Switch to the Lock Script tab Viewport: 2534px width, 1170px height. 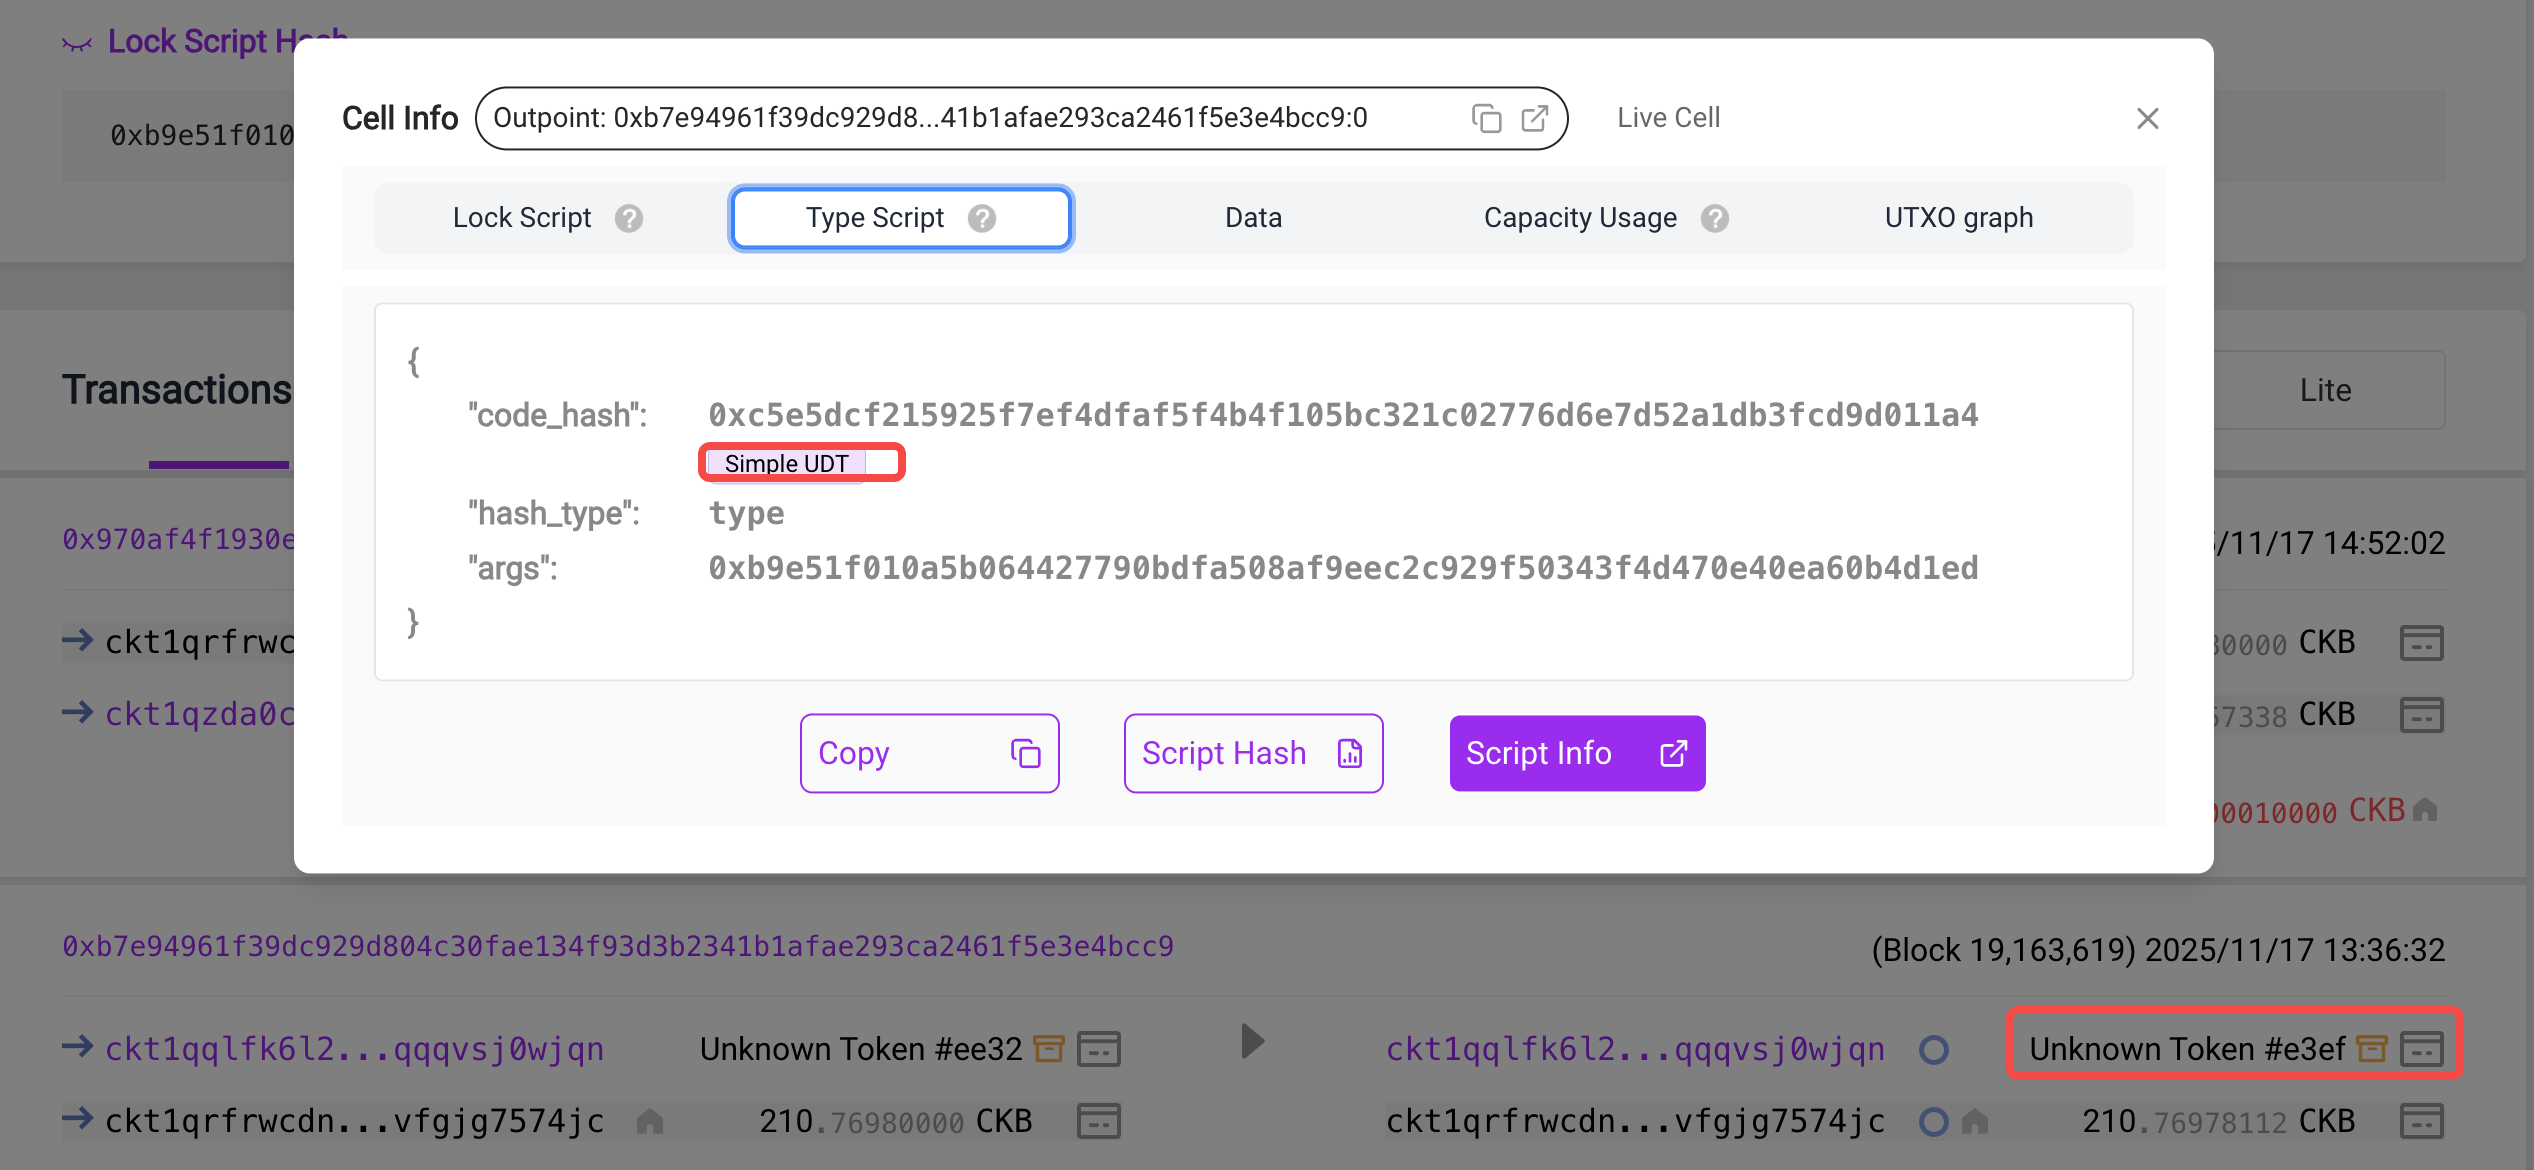click(522, 218)
